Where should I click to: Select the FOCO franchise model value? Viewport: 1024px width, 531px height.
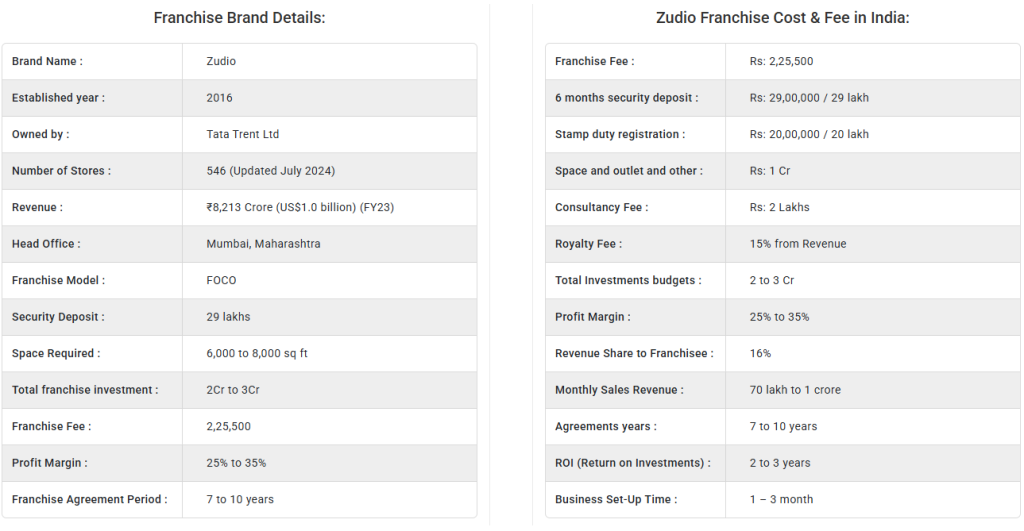[221, 280]
